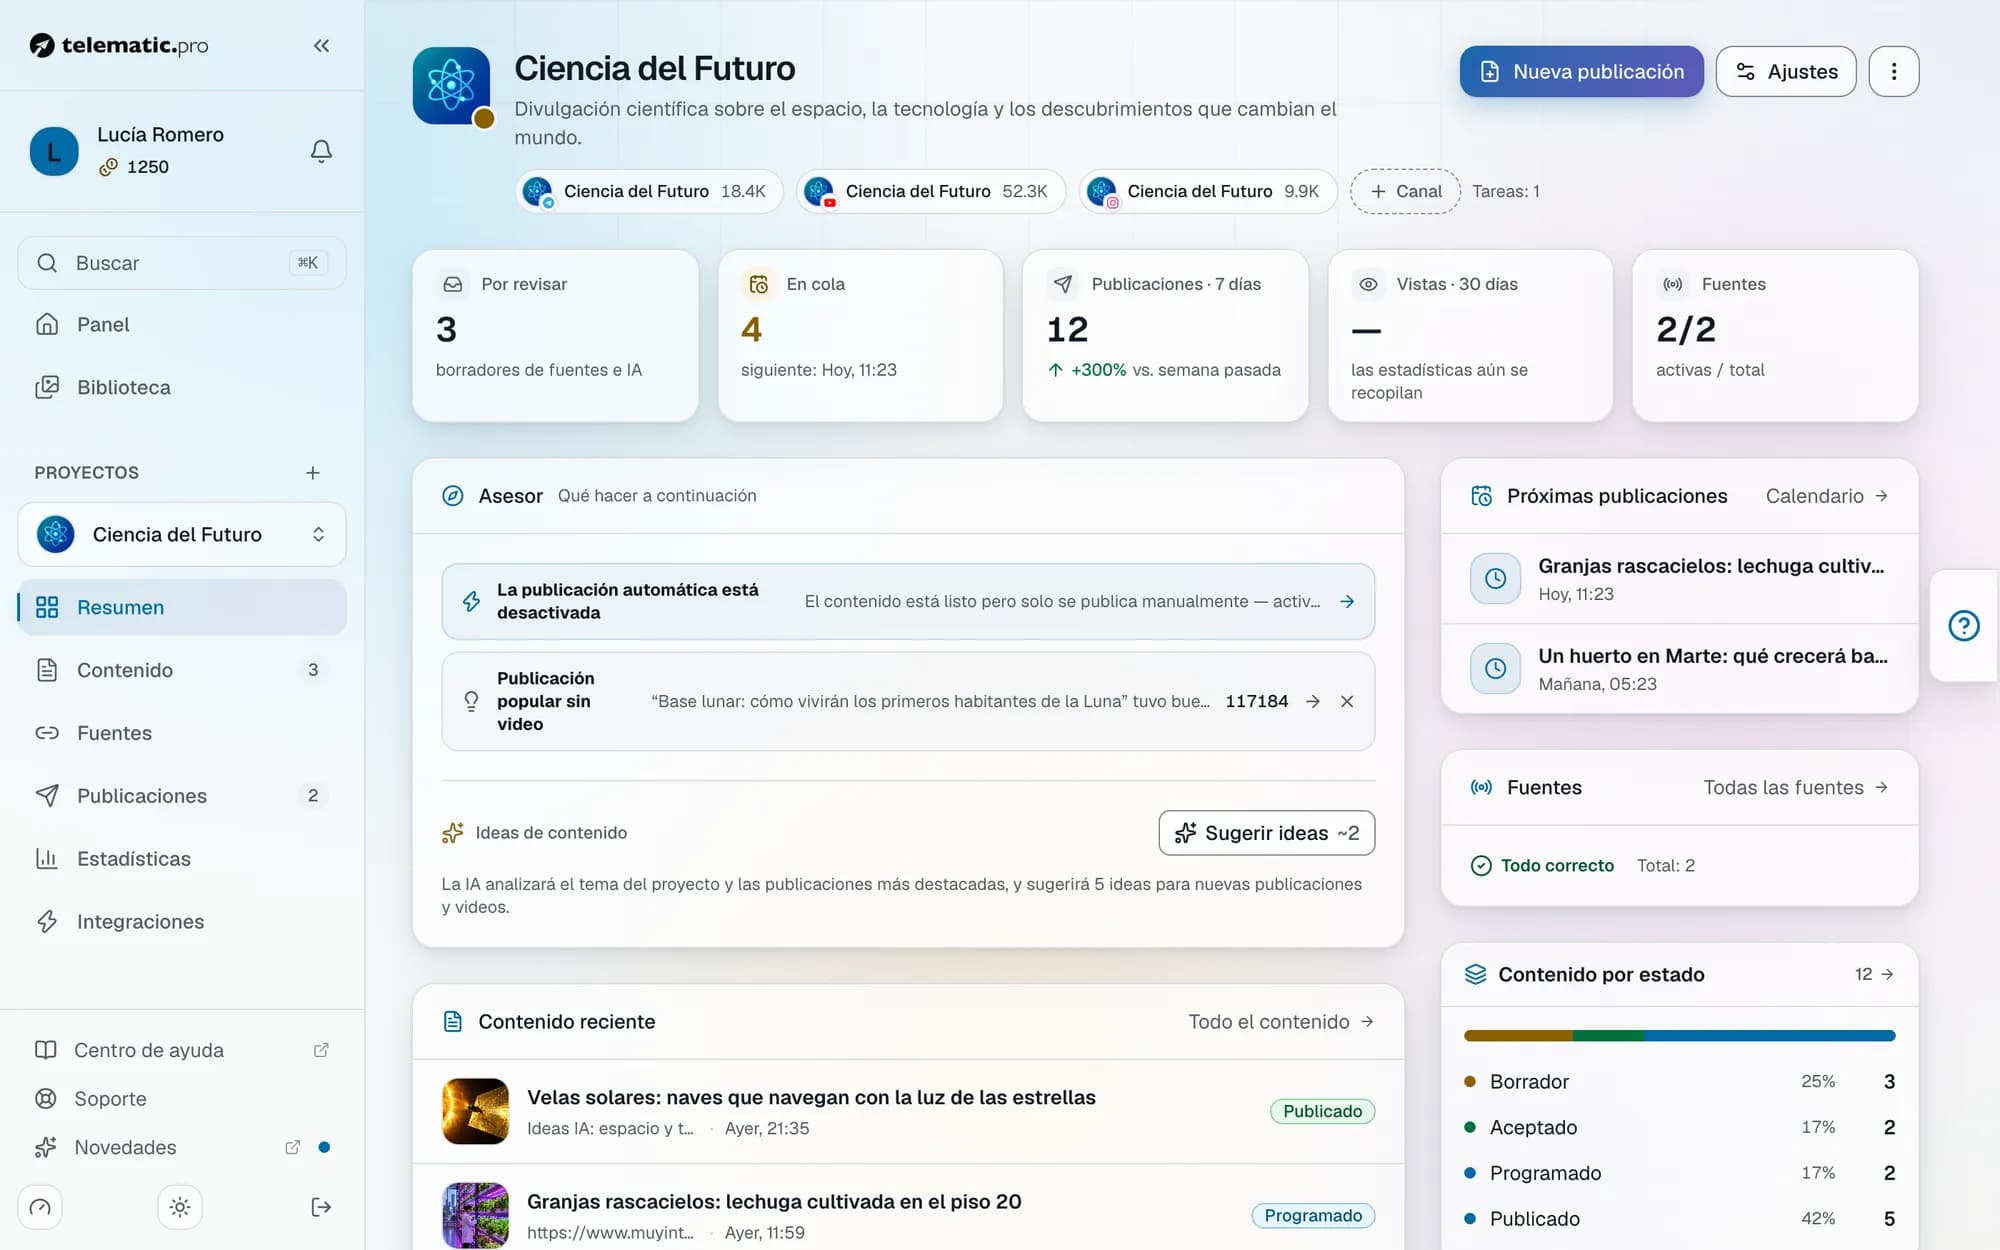This screenshot has width=2000, height=1250.
Task: Click the Contenido por estado layers icon
Action: coord(1475,974)
